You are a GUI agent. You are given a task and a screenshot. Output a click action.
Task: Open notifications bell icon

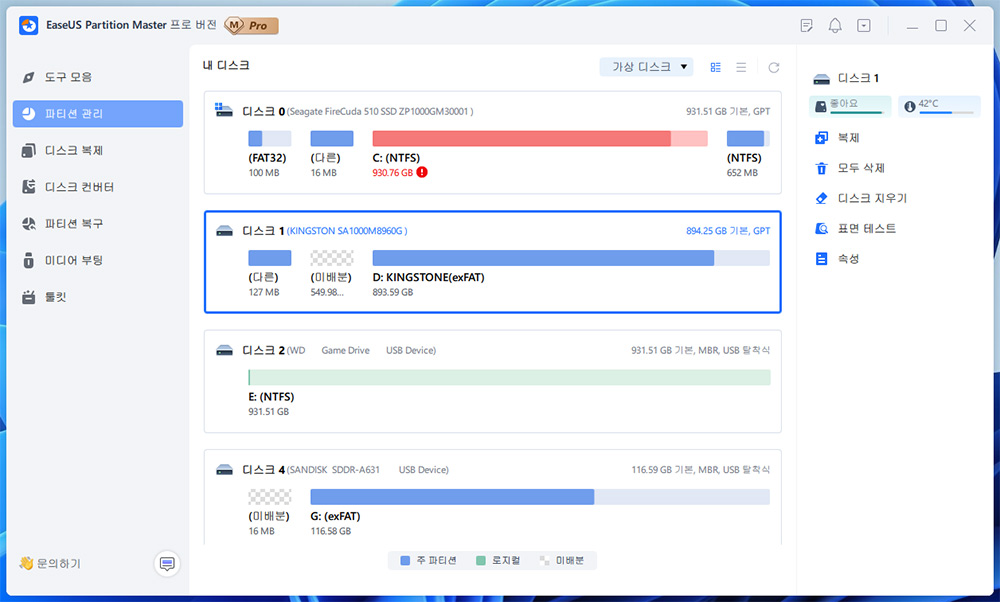coord(835,26)
